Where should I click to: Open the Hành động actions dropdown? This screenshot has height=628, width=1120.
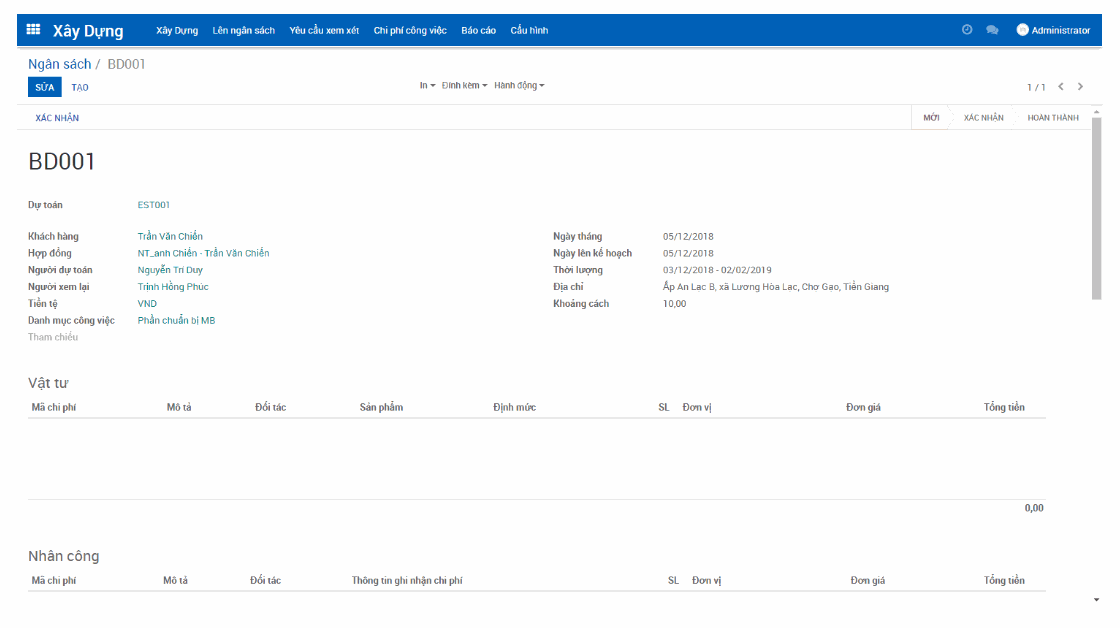518,85
